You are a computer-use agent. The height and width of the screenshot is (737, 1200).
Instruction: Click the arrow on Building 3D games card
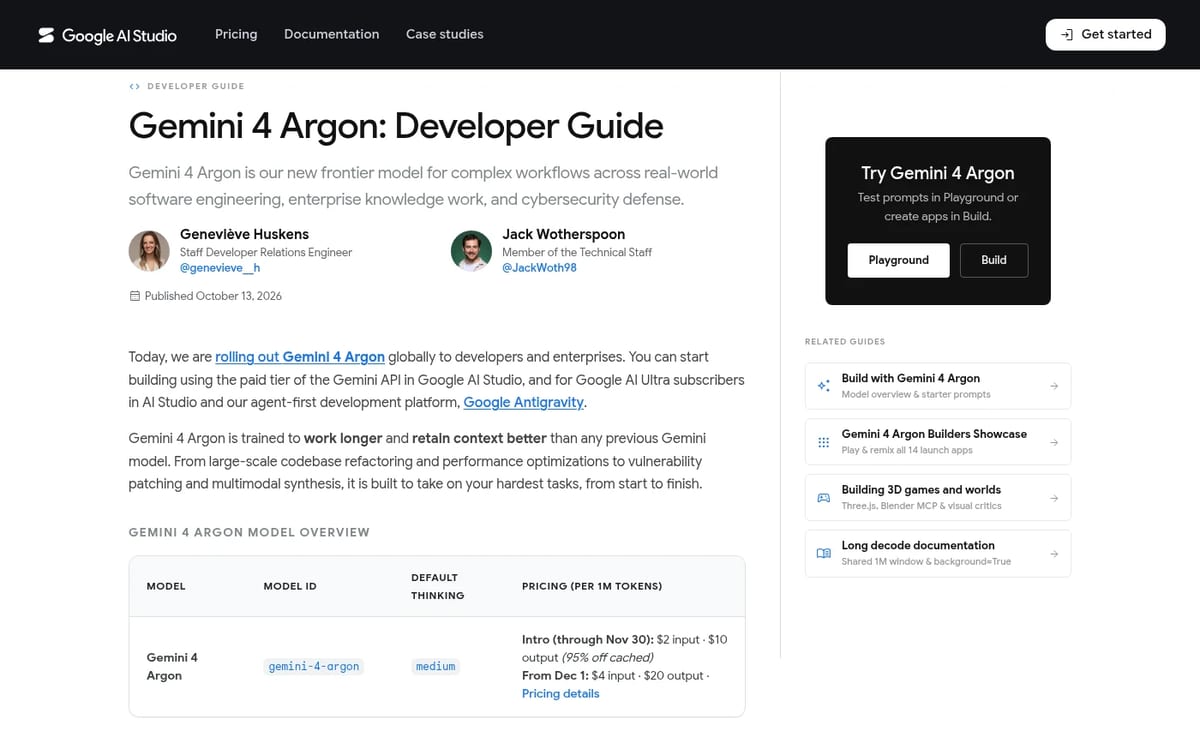pyautogui.click(x=1054, y=498)
